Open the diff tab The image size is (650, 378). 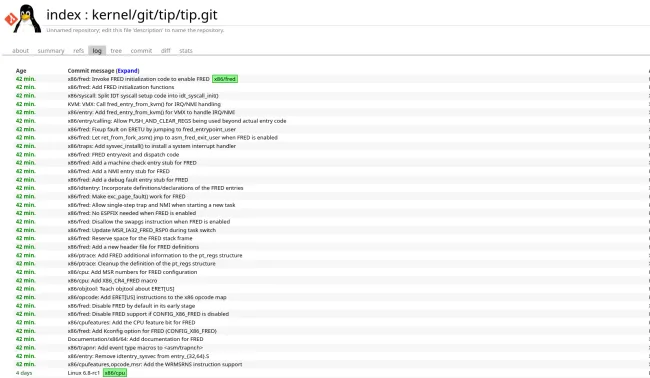coord(165,51)
